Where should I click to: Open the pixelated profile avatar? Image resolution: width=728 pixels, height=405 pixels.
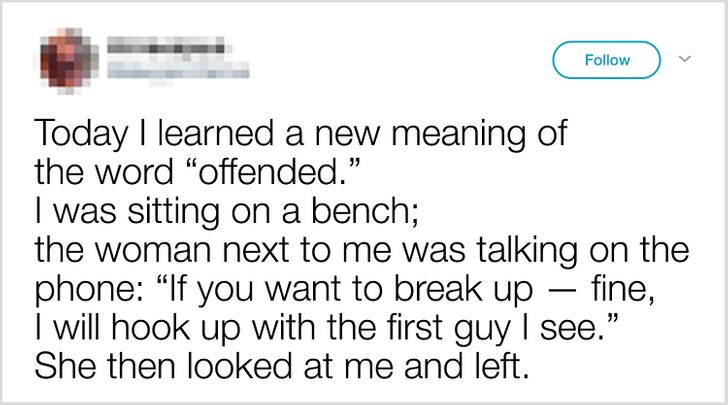(68, 60)
